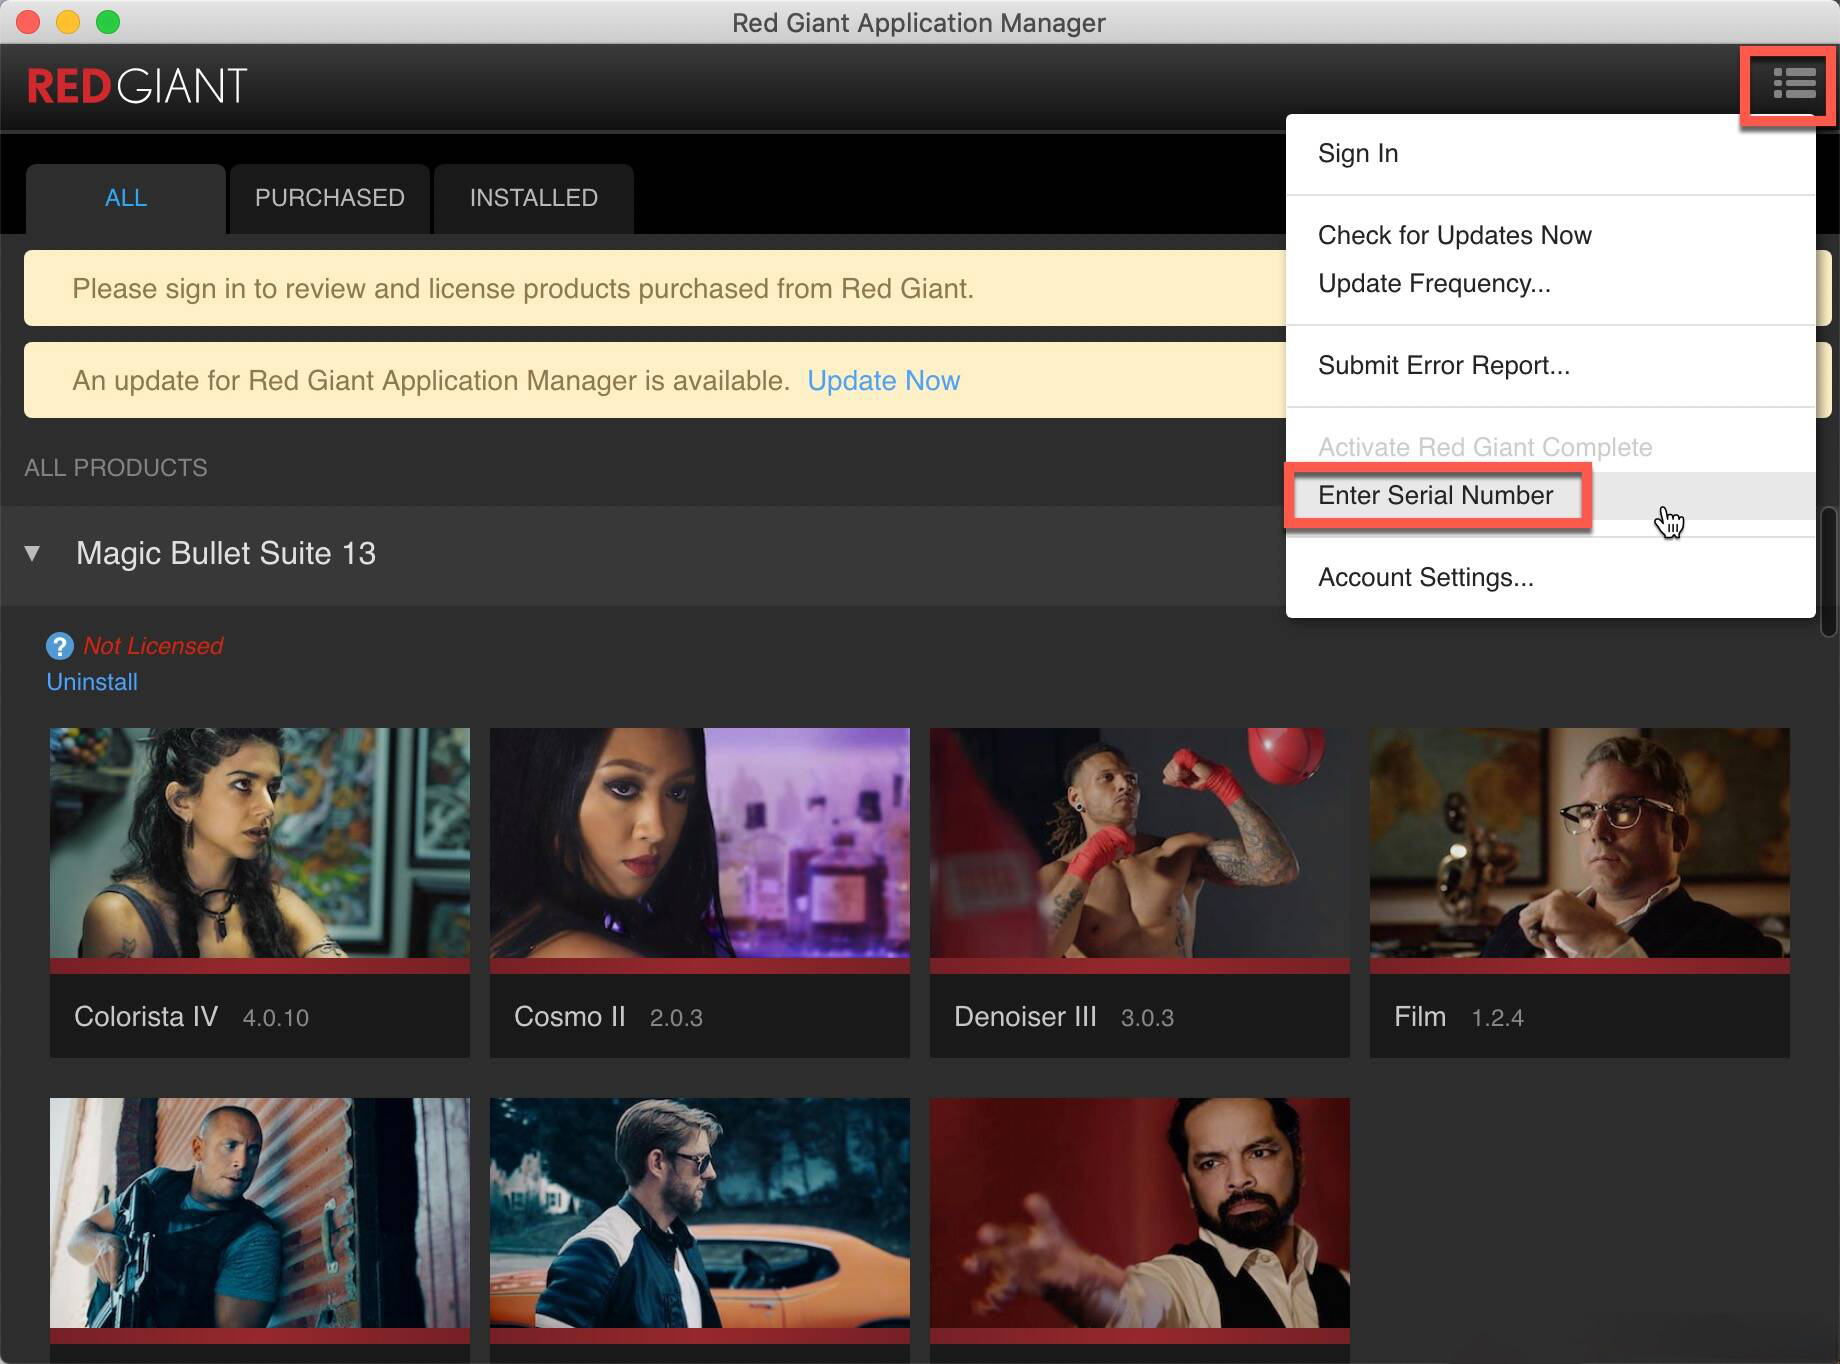Viewport: 1840px width, 1364px height.
Task: Click the Update Now link
Action: pos(883,380)
